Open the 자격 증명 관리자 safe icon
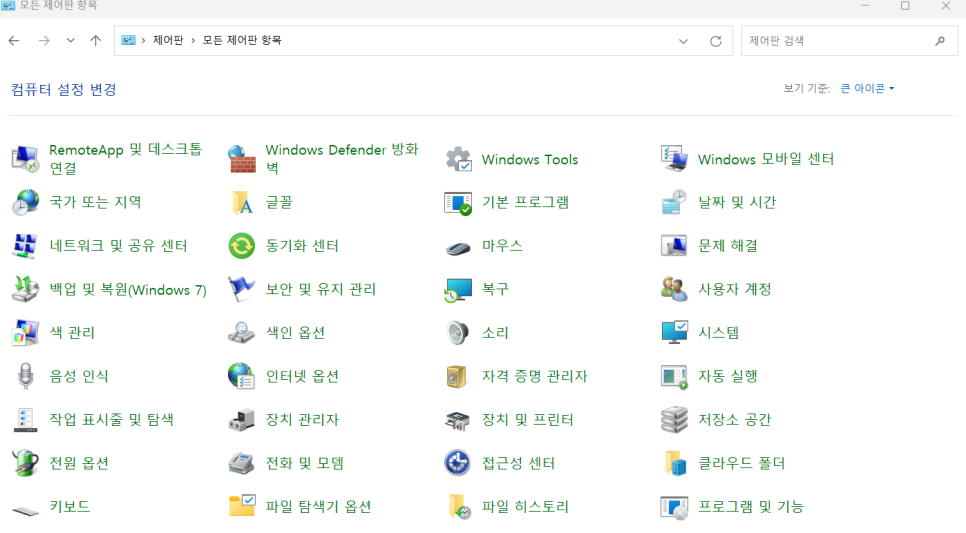This screenshot has height=533, width=966. (x=458, y=376)
